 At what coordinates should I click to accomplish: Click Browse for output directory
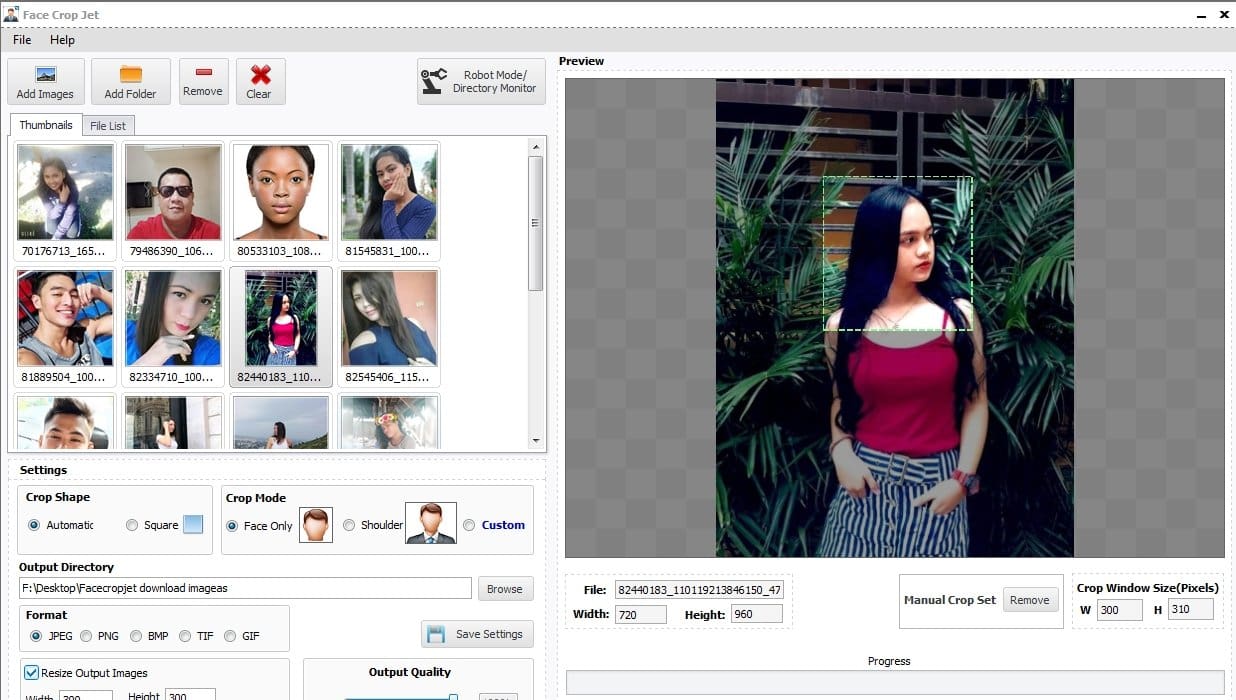pos(504,589)
